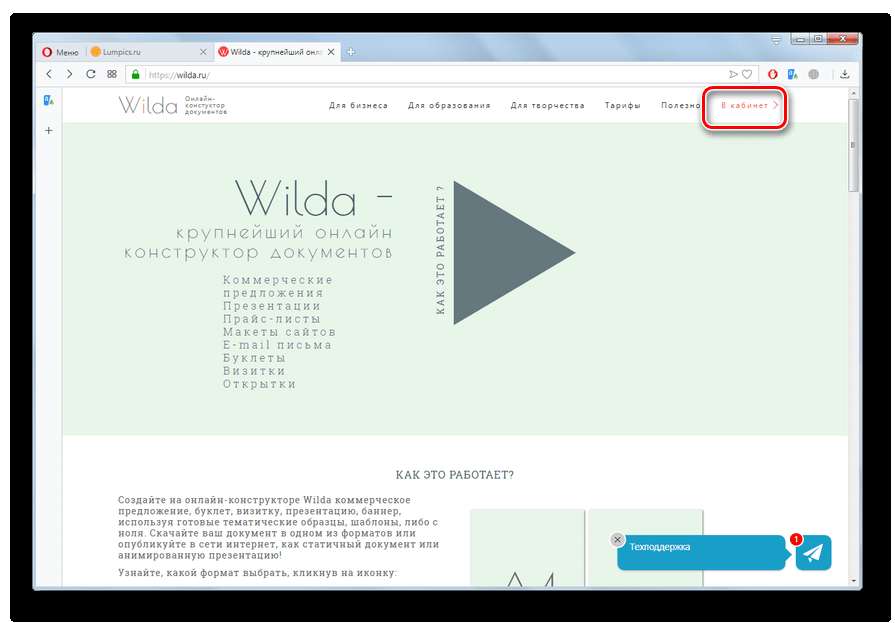Click the Буклеты list item
895x623 pixels.
254,359
